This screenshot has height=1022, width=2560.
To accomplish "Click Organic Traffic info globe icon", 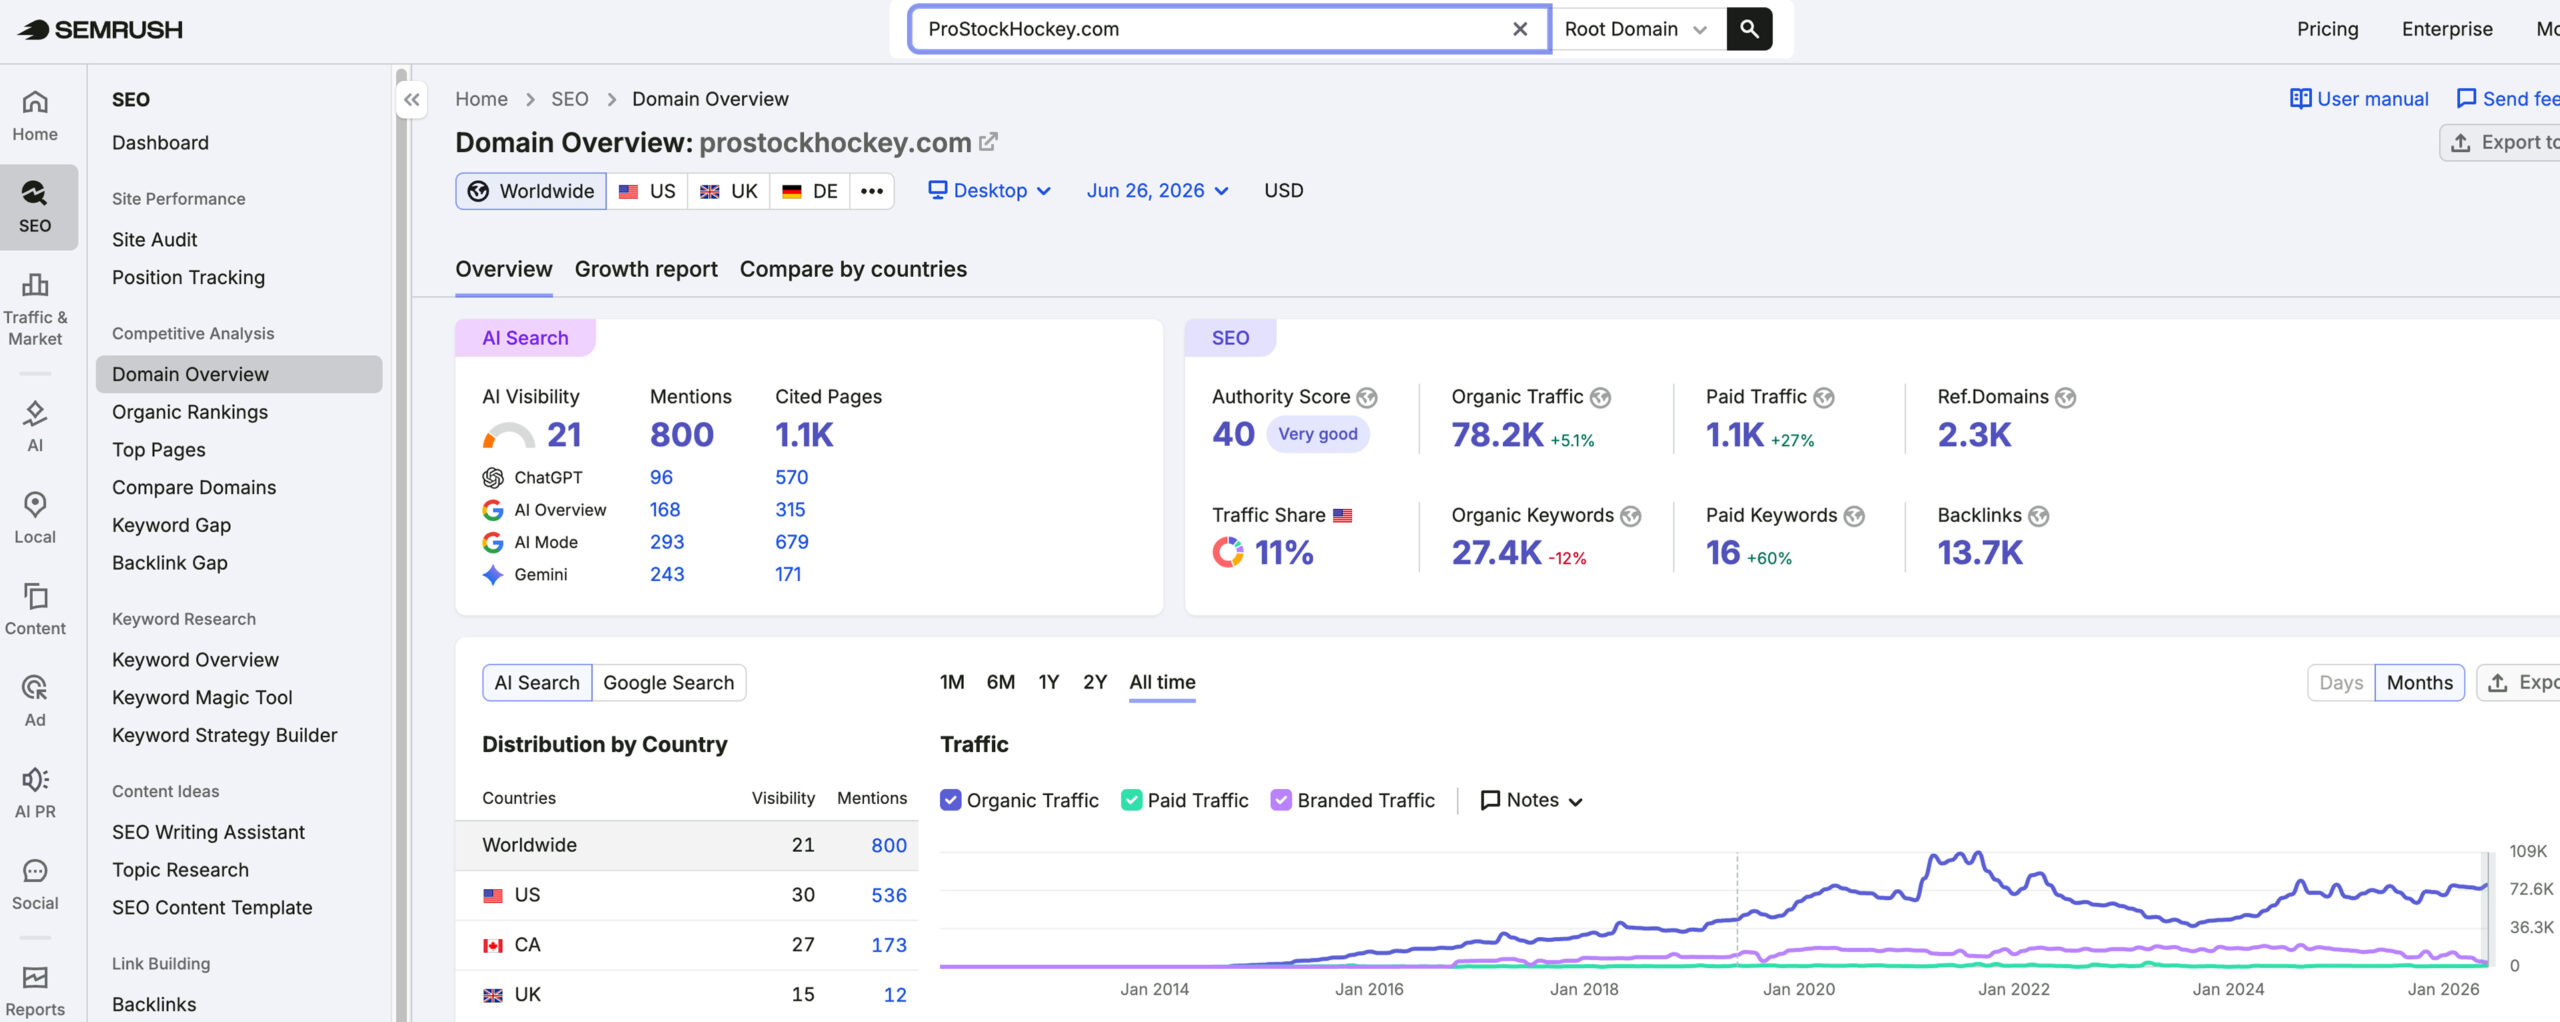I will click(x=1601, y=397).
